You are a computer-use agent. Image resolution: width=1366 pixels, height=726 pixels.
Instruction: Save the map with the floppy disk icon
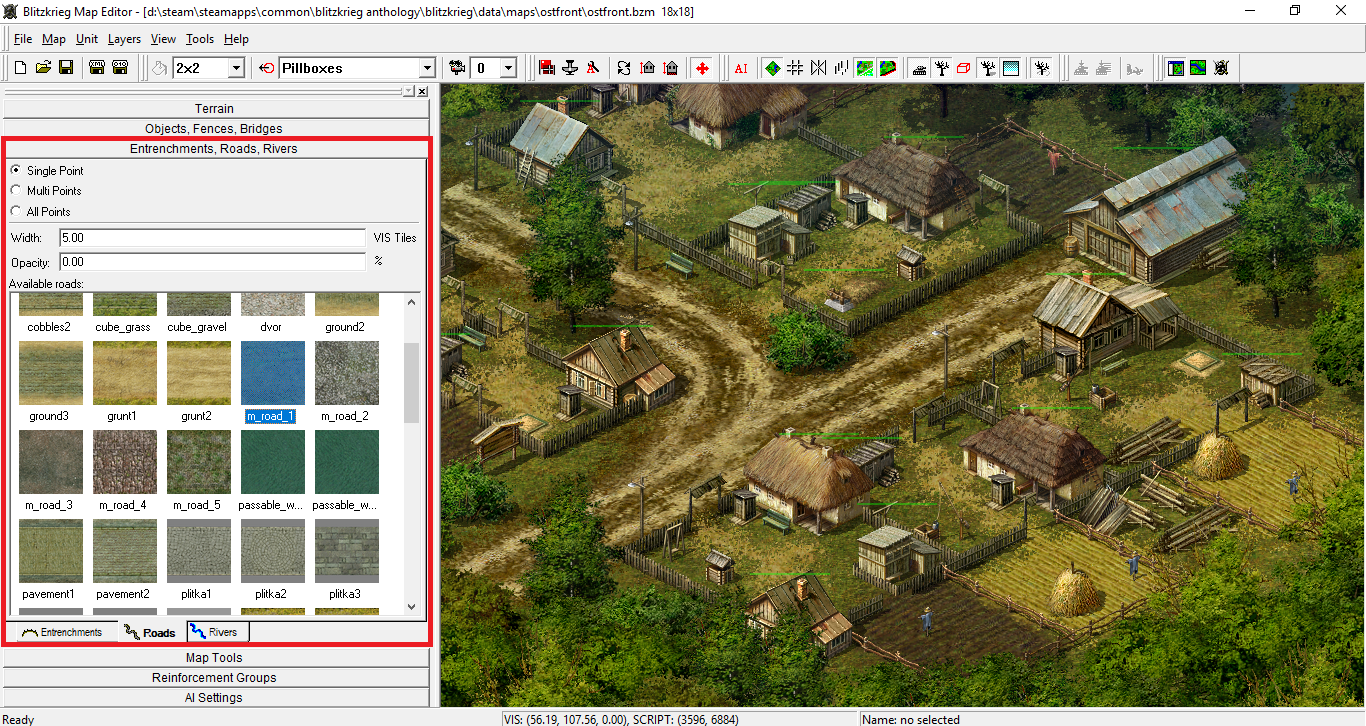point(66,68)
